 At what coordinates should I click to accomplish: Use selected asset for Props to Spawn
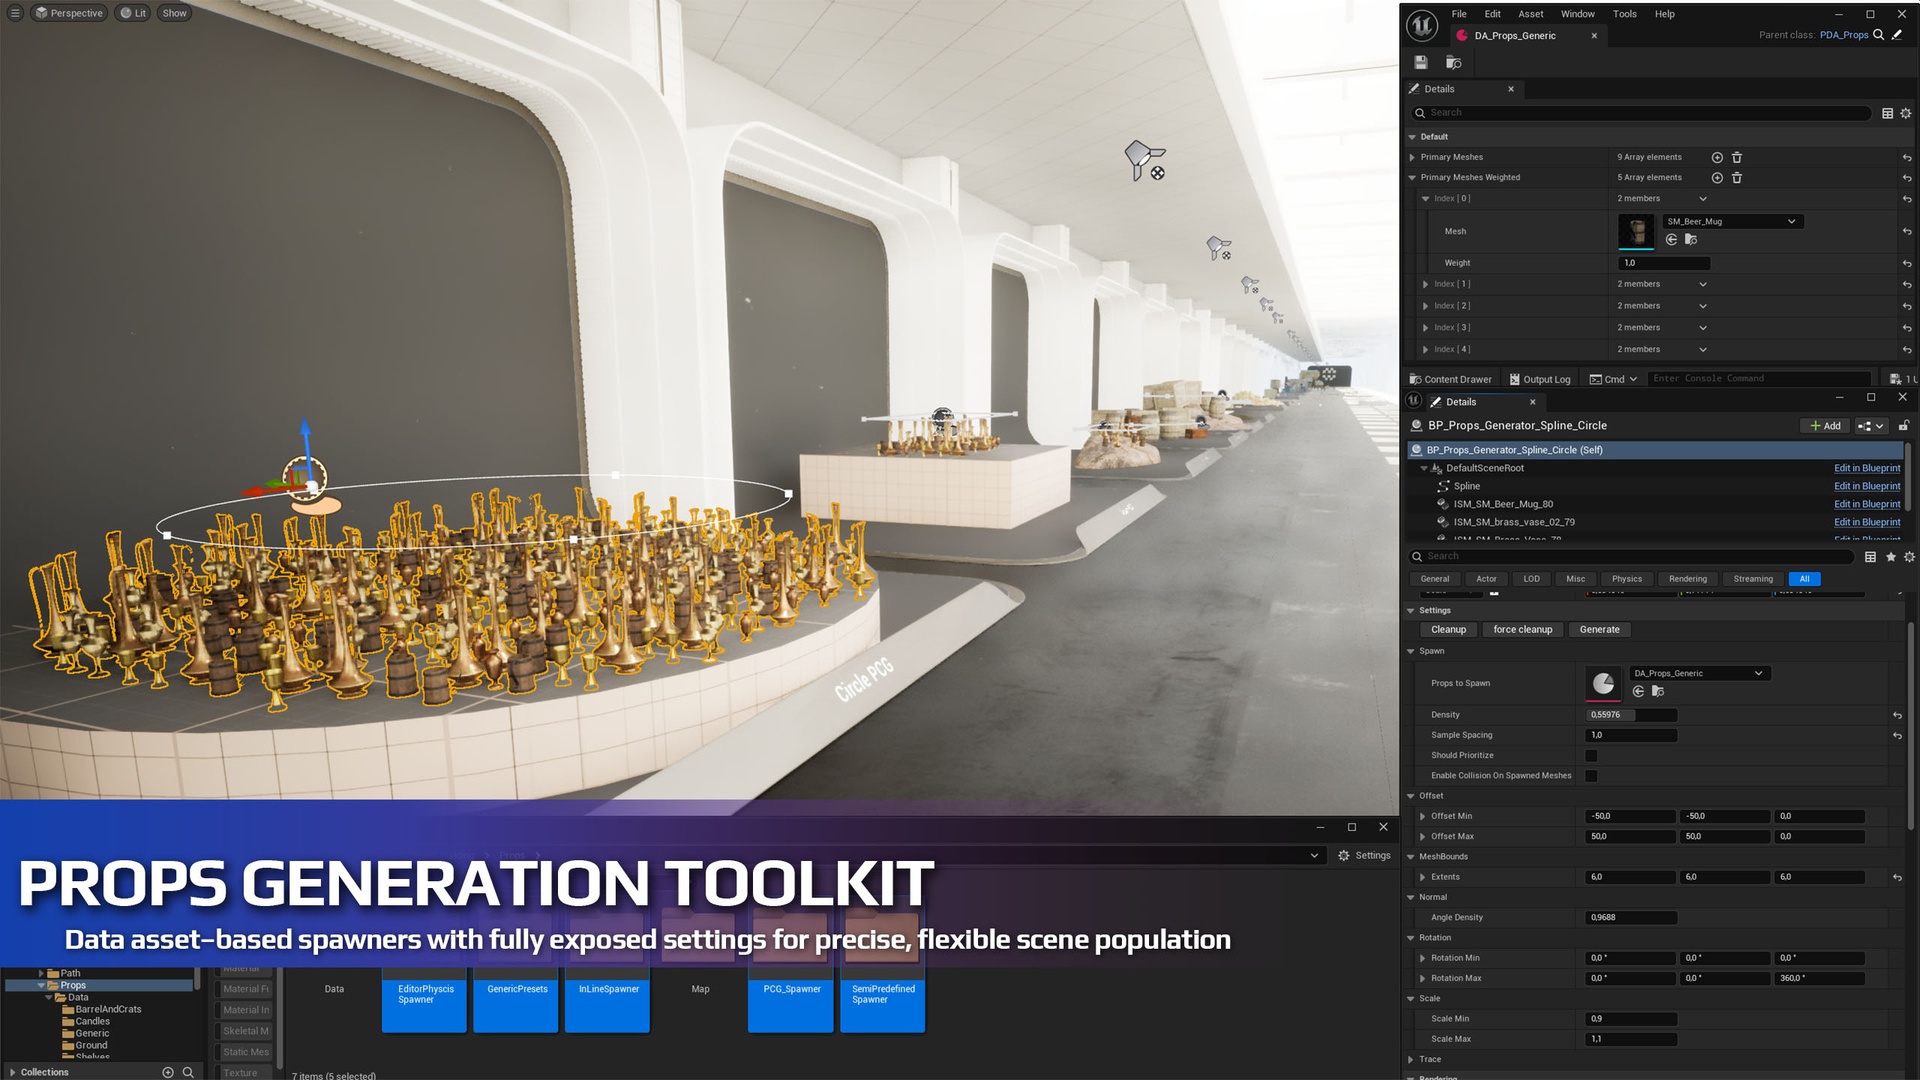tap(1638, 691)
